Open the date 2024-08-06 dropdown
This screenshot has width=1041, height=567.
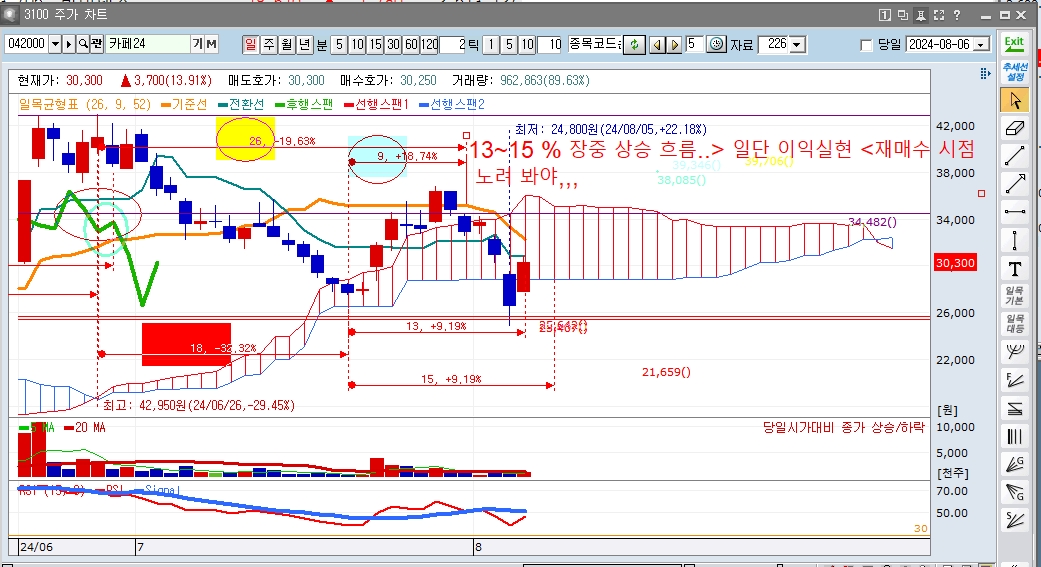pyautogui.click(x=981, y=45)
